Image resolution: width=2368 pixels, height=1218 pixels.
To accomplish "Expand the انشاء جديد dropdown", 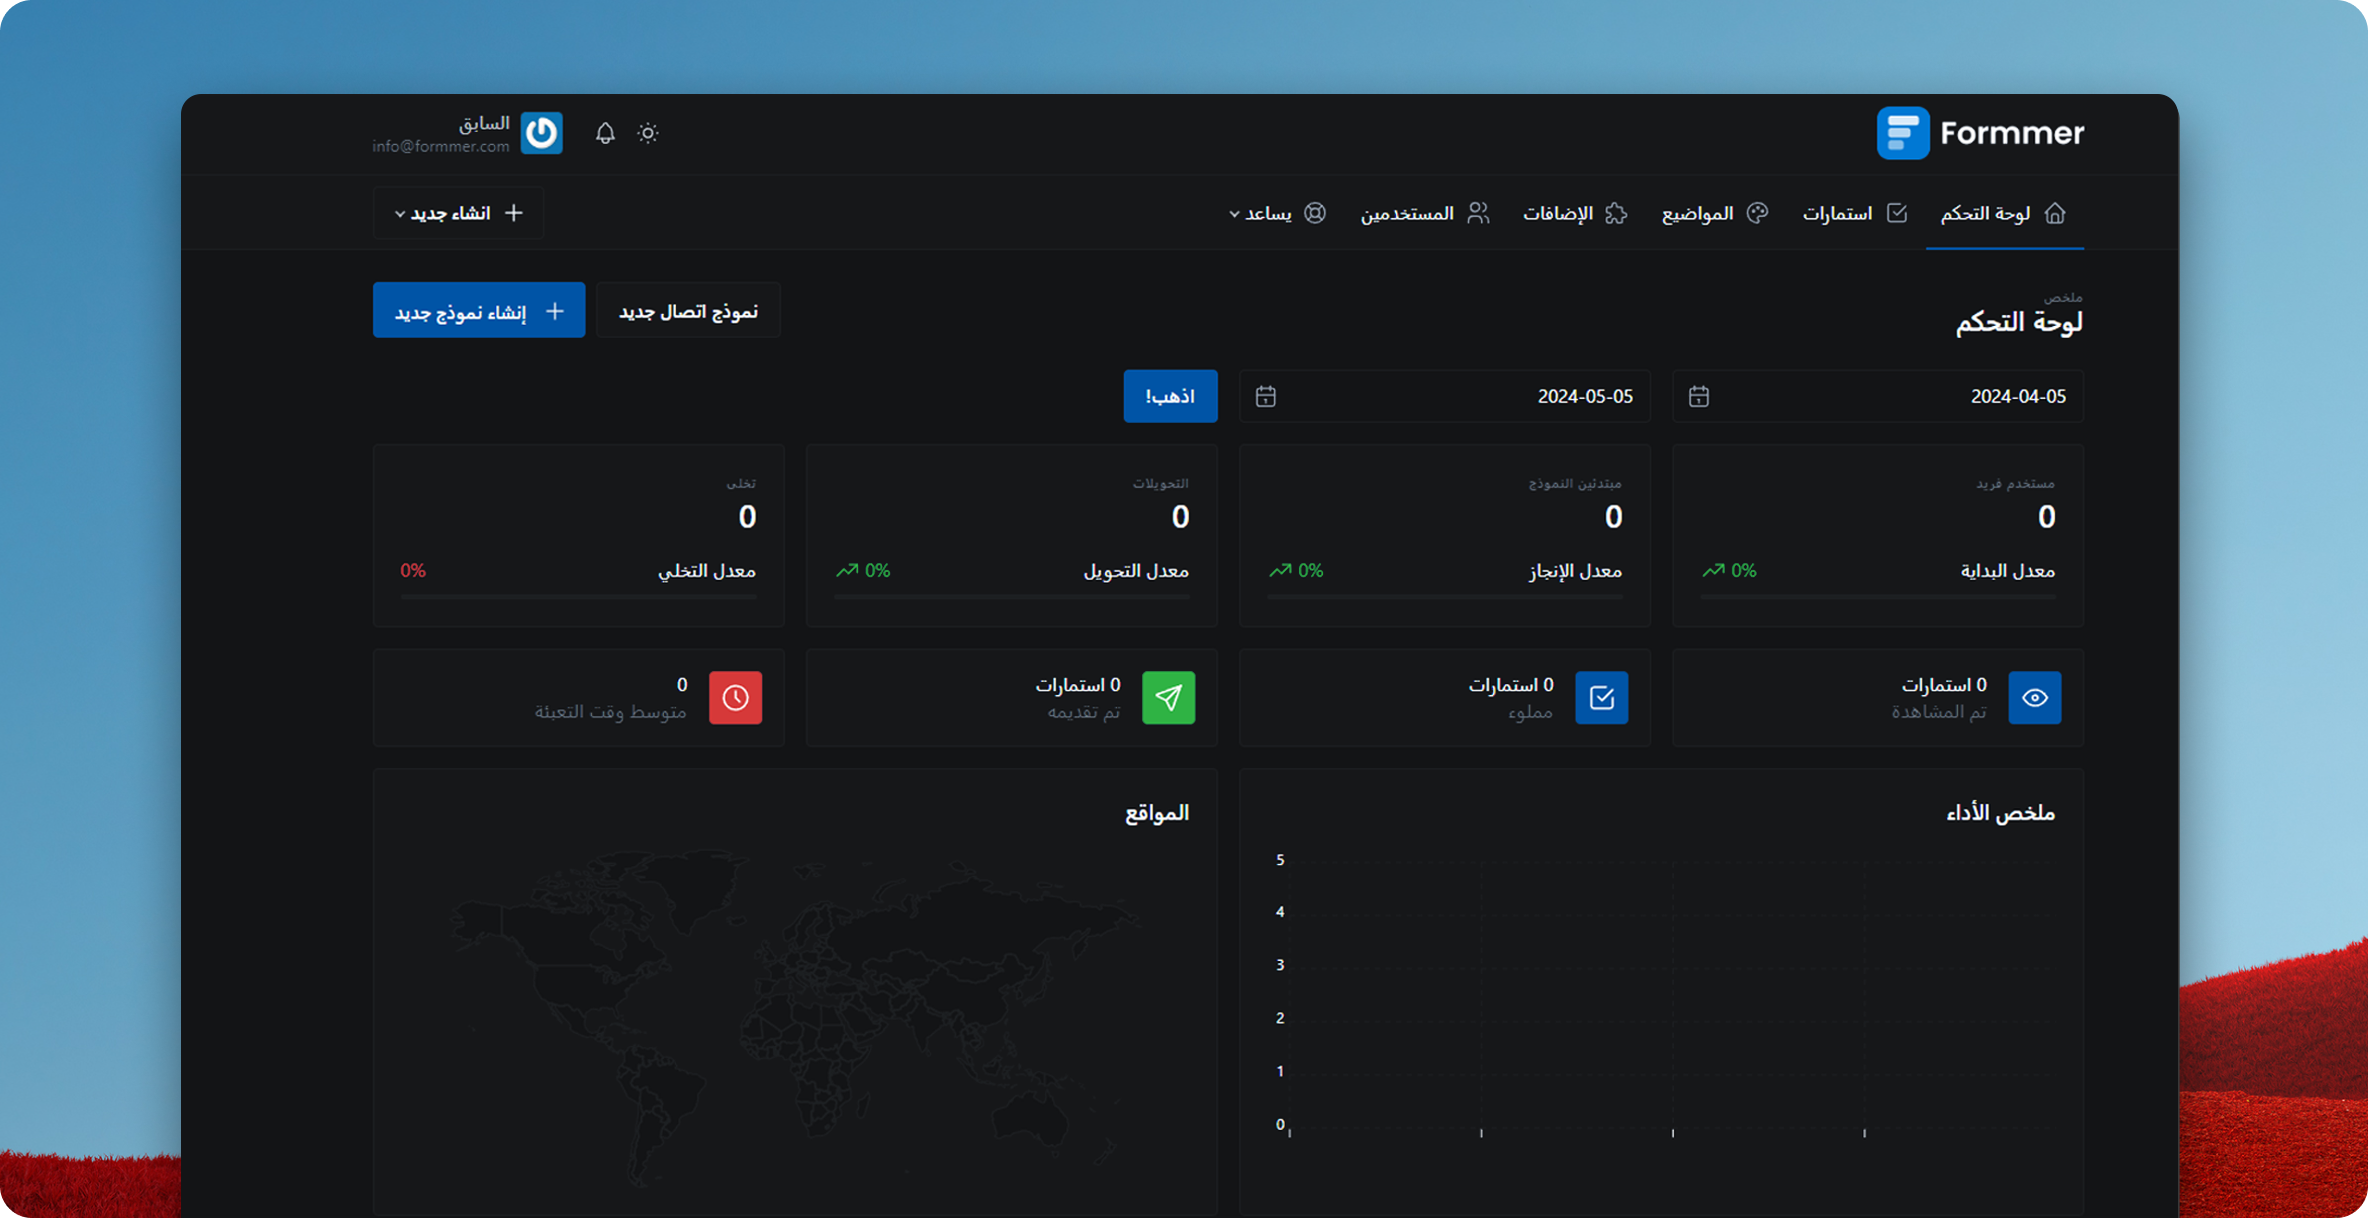I will coord(458,214).
